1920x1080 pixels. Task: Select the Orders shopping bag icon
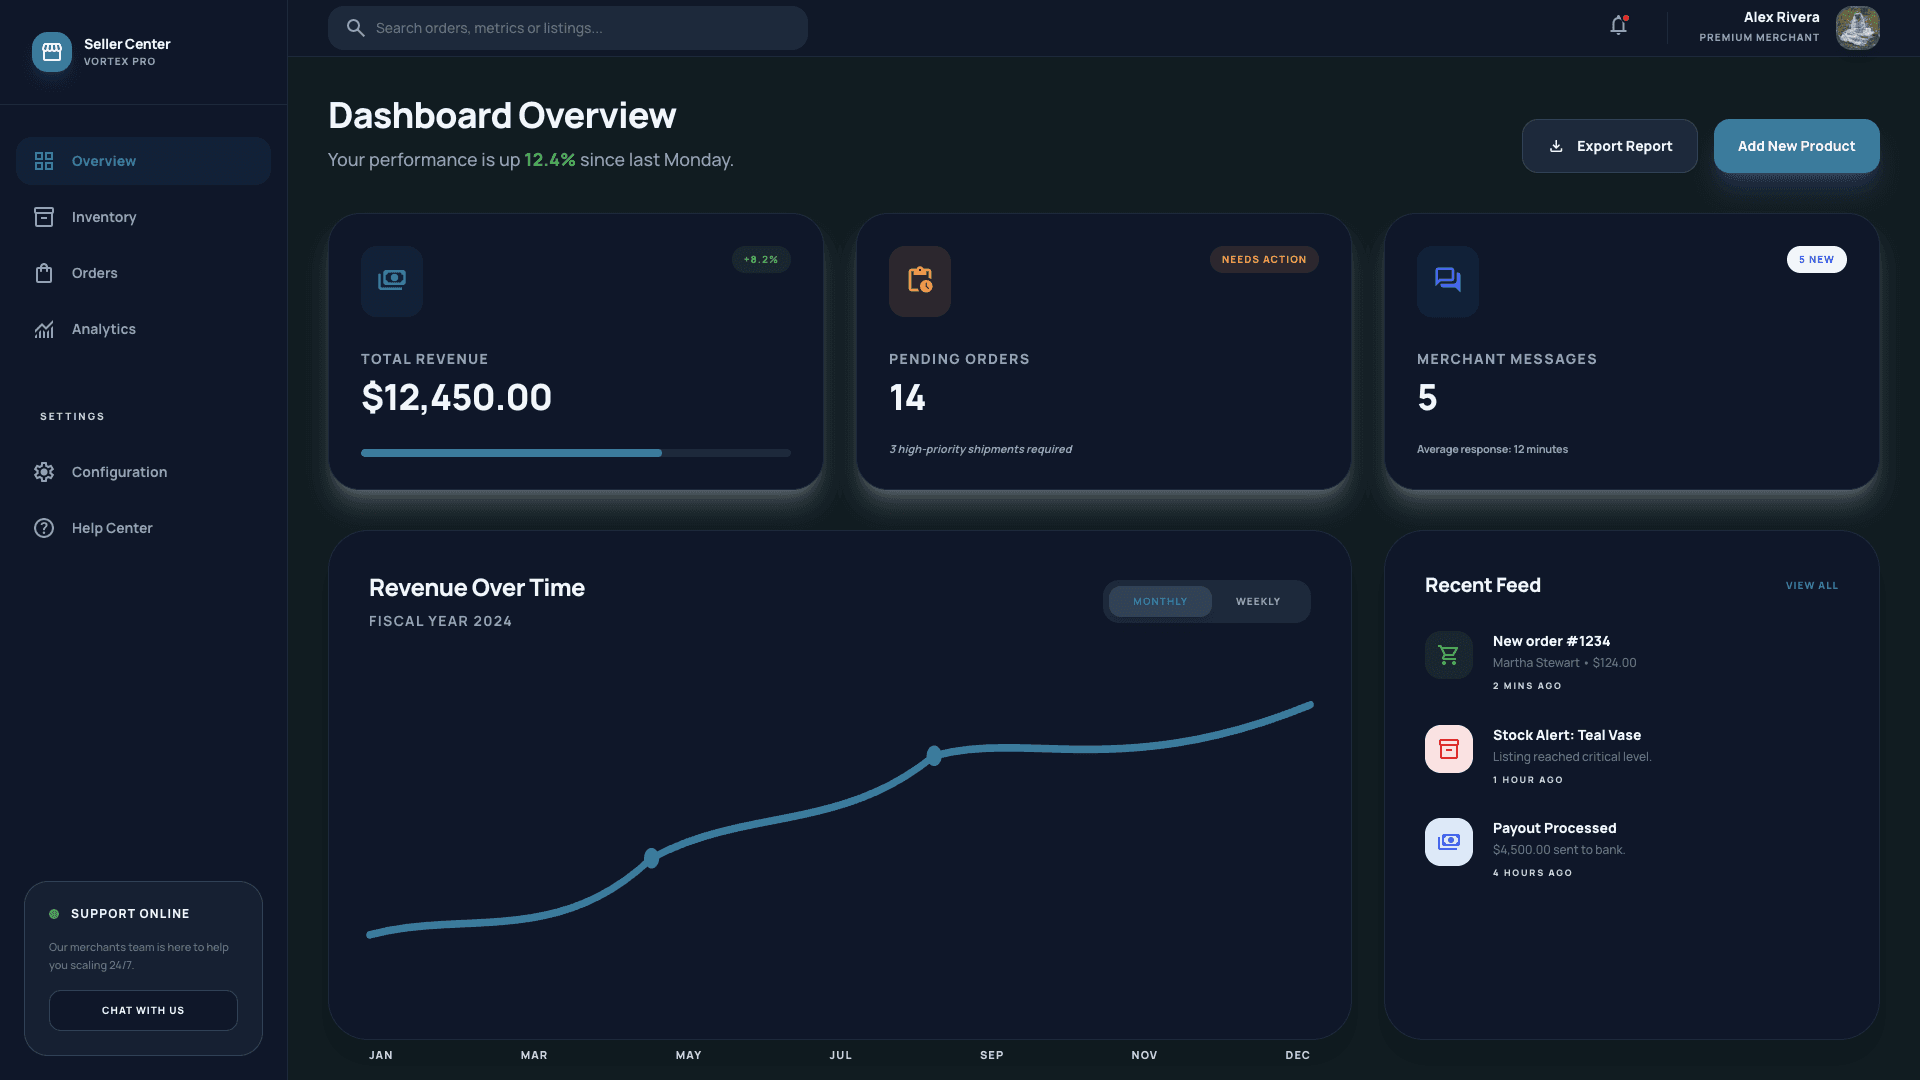(44, 272)
